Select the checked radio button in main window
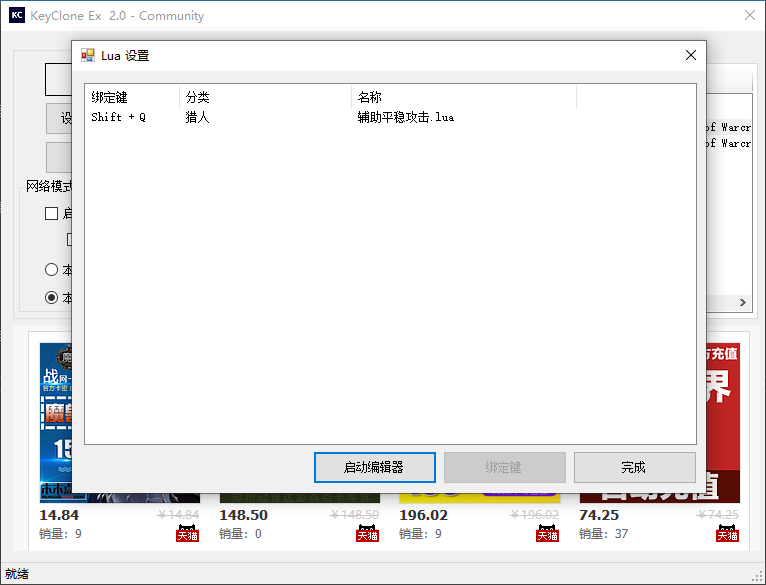This screenshot has height=585, width=766. [51, 297]
